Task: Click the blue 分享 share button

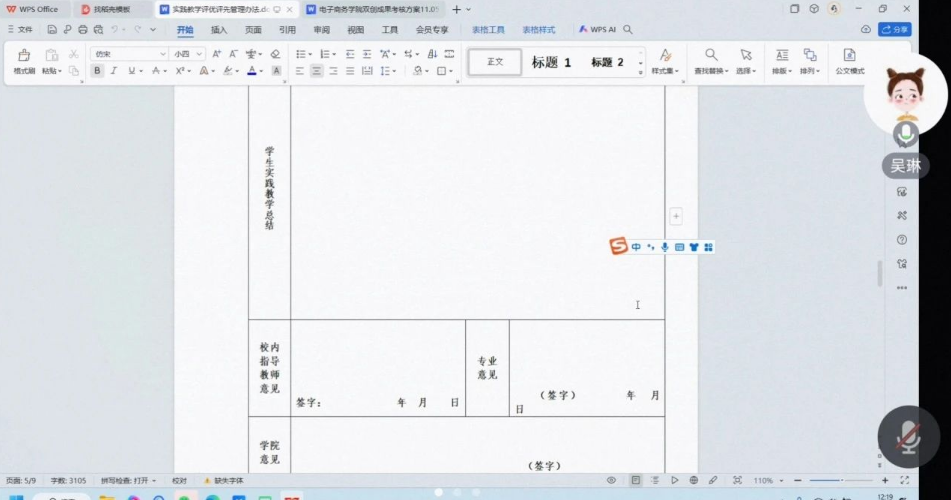Action: coord(894,30)
